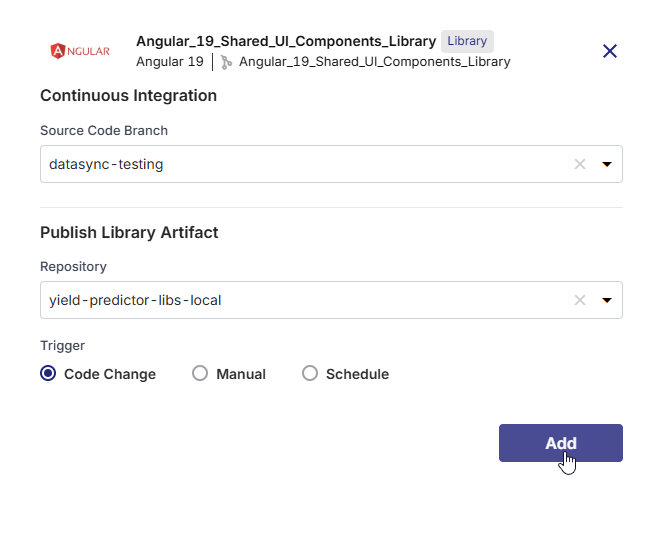668x549 pixels.
Task: Select the Manual trigger option
Action: pyautogui.click(x=200, y=374)
